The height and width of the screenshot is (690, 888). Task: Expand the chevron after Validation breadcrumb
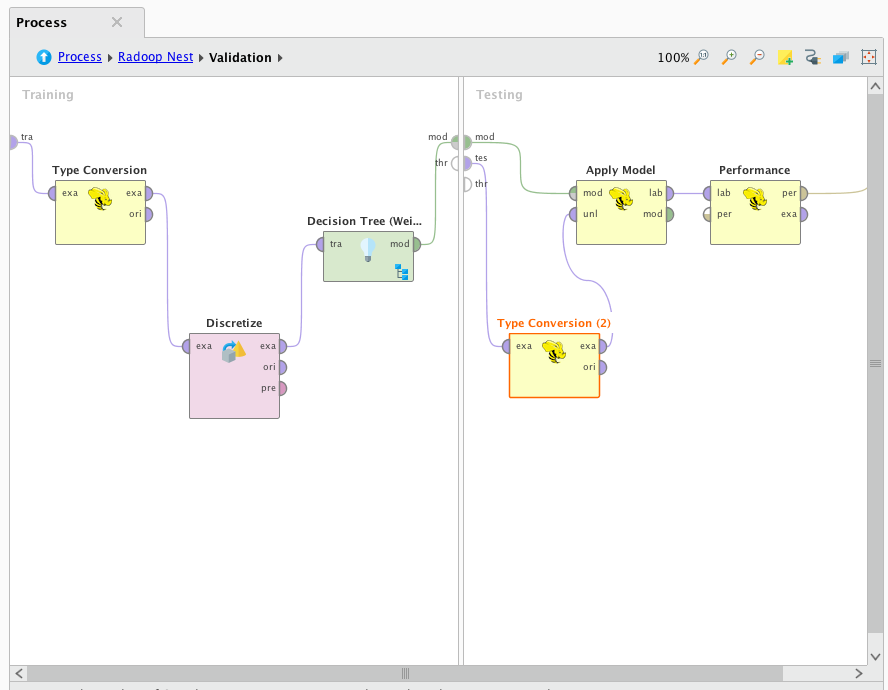280,57
